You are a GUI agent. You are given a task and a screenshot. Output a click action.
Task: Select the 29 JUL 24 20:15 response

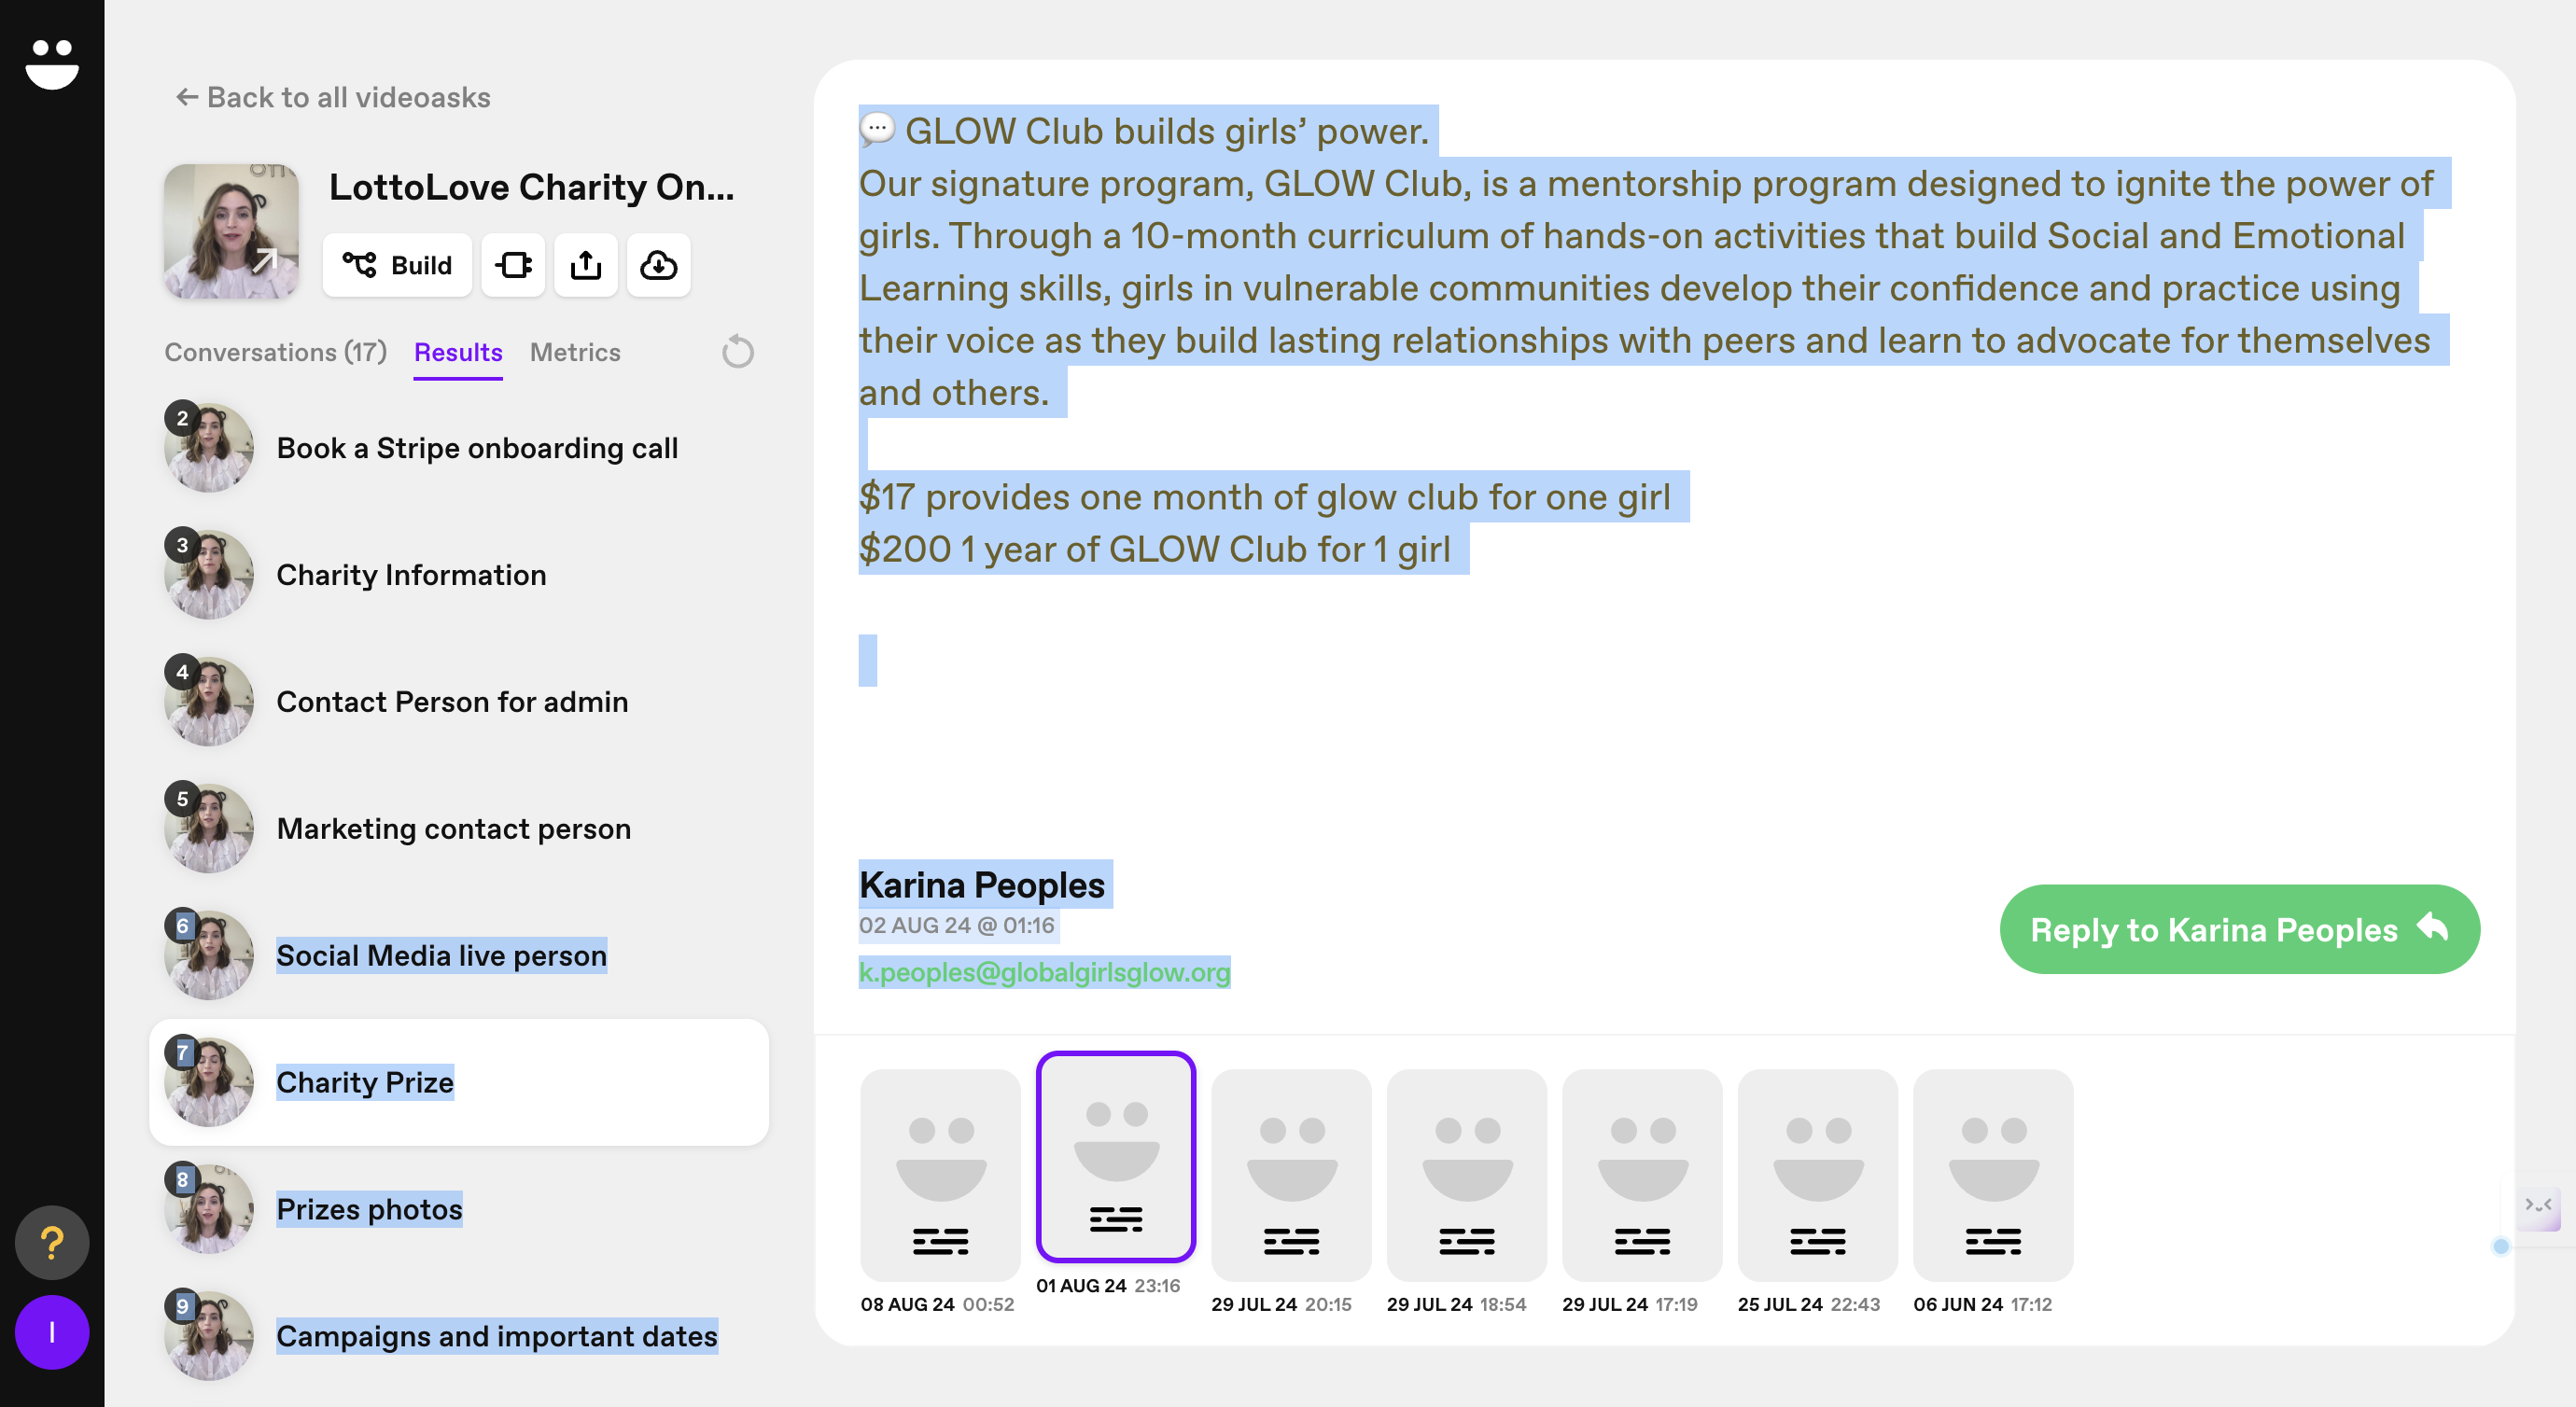click(x=1290, y=1175)
